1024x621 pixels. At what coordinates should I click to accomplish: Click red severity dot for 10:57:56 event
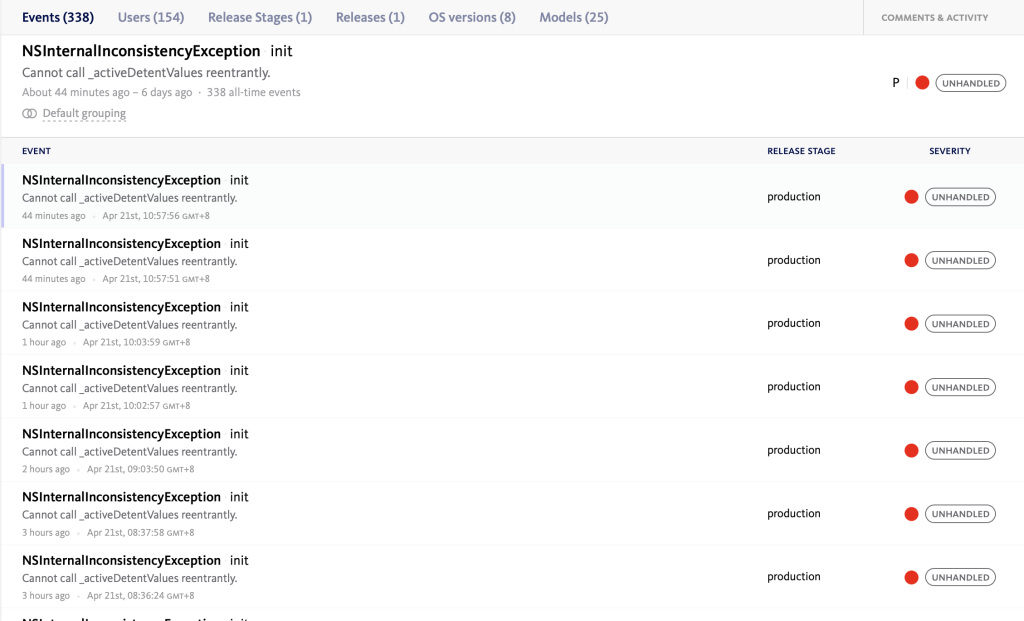coord(911,197)
